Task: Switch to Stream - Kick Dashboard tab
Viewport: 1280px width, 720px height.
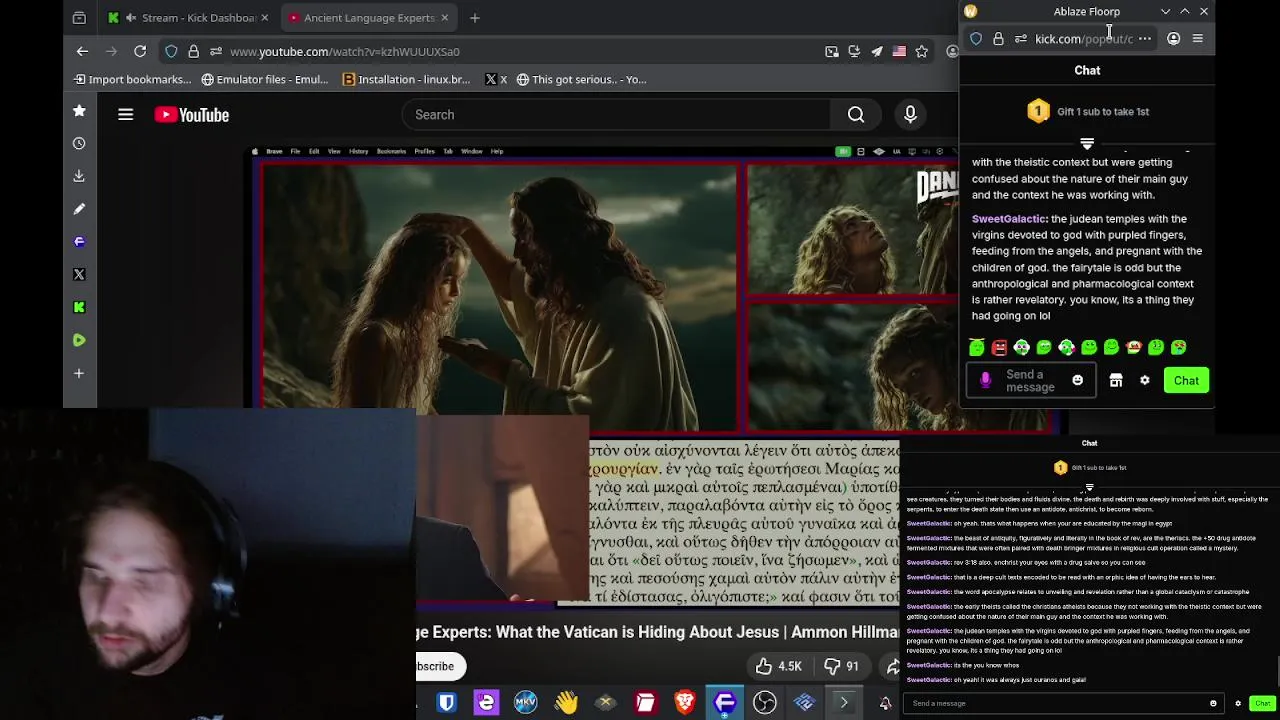Action: (x=188, y=17)
